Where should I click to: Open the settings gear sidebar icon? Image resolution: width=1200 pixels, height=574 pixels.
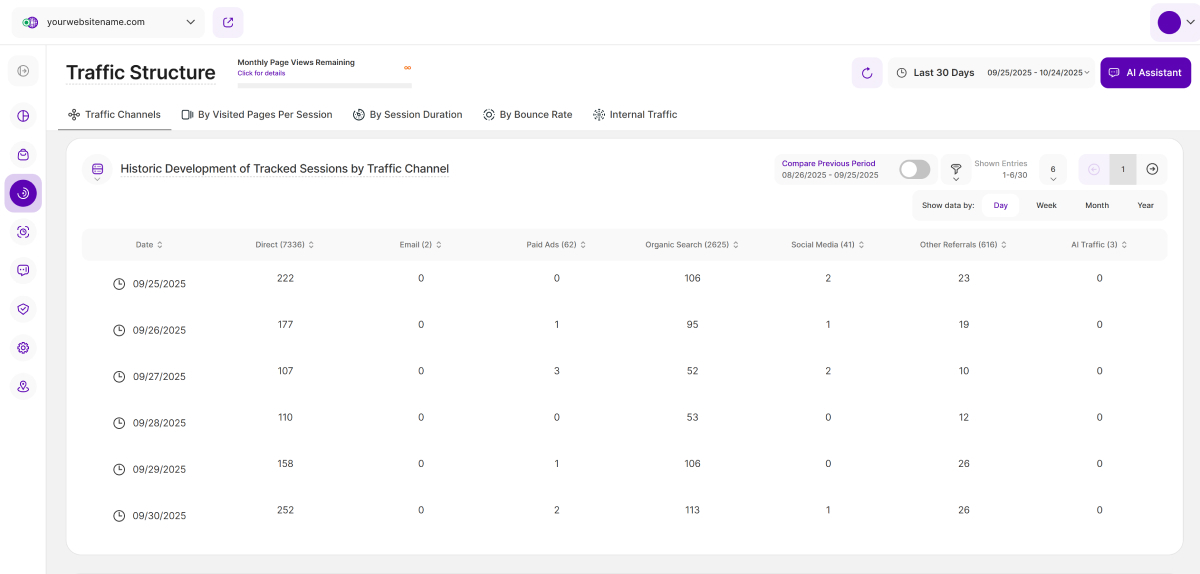click(23, 348)
